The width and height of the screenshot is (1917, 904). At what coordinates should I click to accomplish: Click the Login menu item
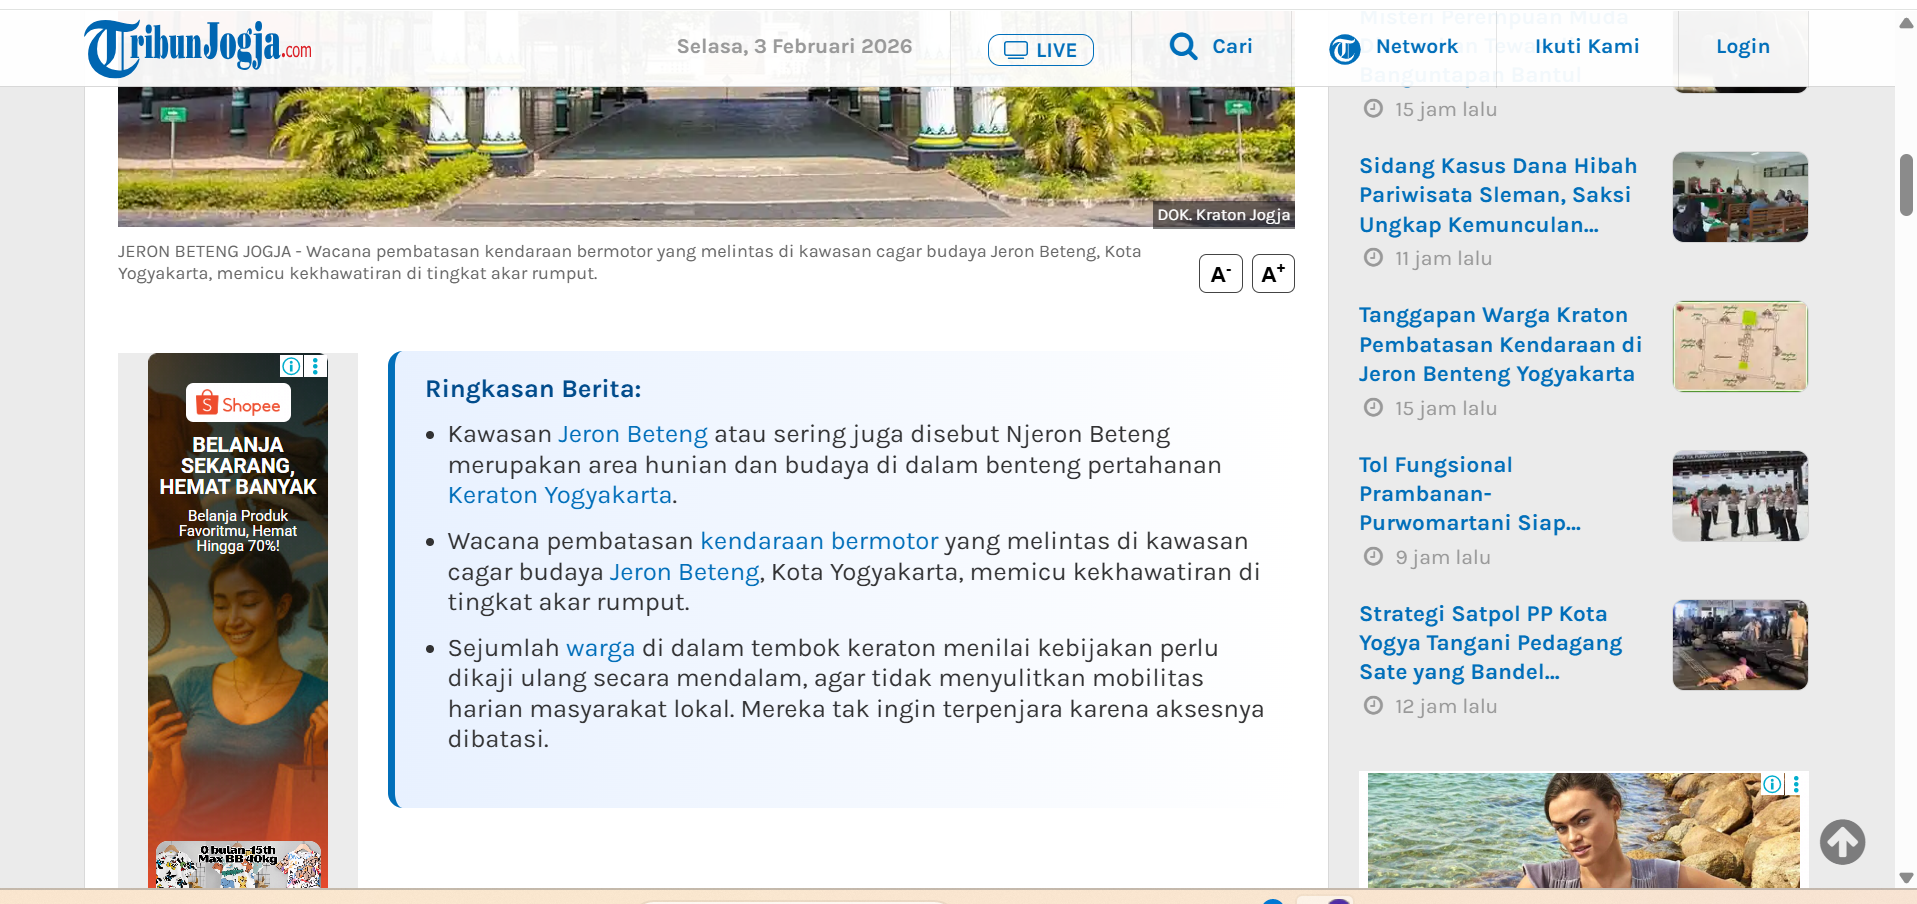tap(1742, 46)
